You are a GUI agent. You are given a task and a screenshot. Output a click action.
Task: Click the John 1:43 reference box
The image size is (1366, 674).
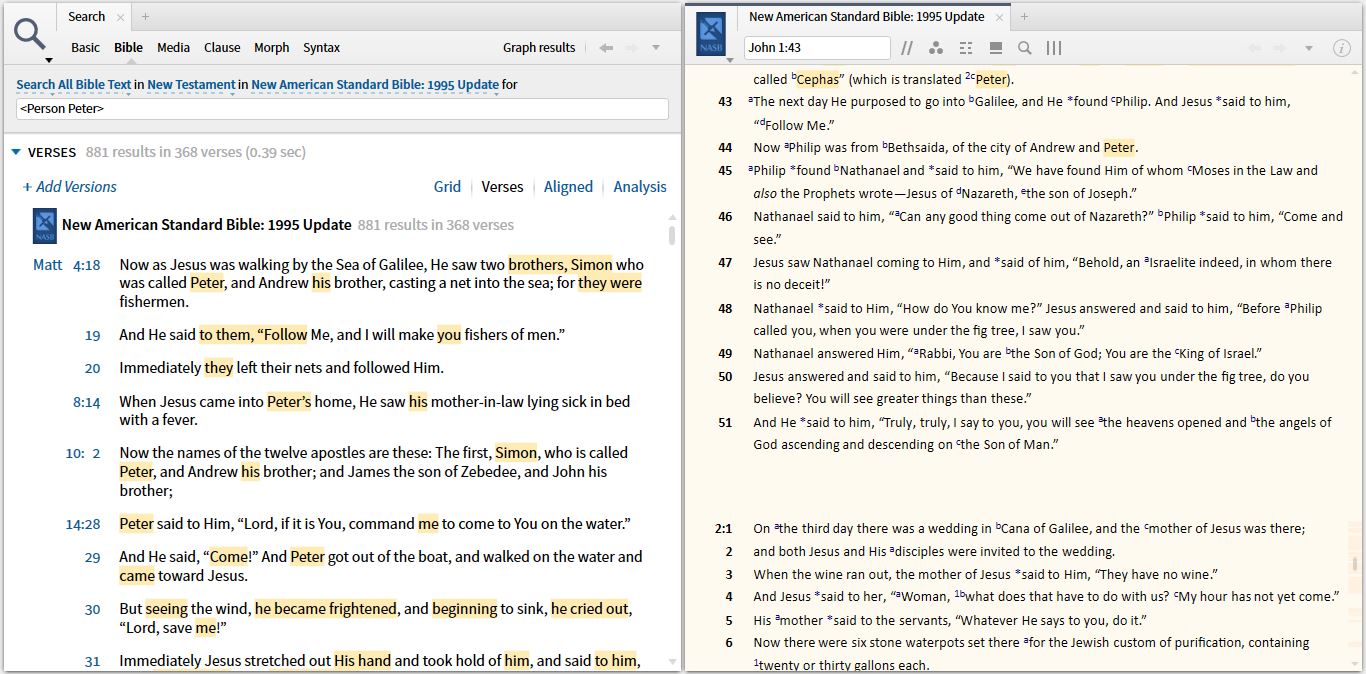[x=817, y=48]
